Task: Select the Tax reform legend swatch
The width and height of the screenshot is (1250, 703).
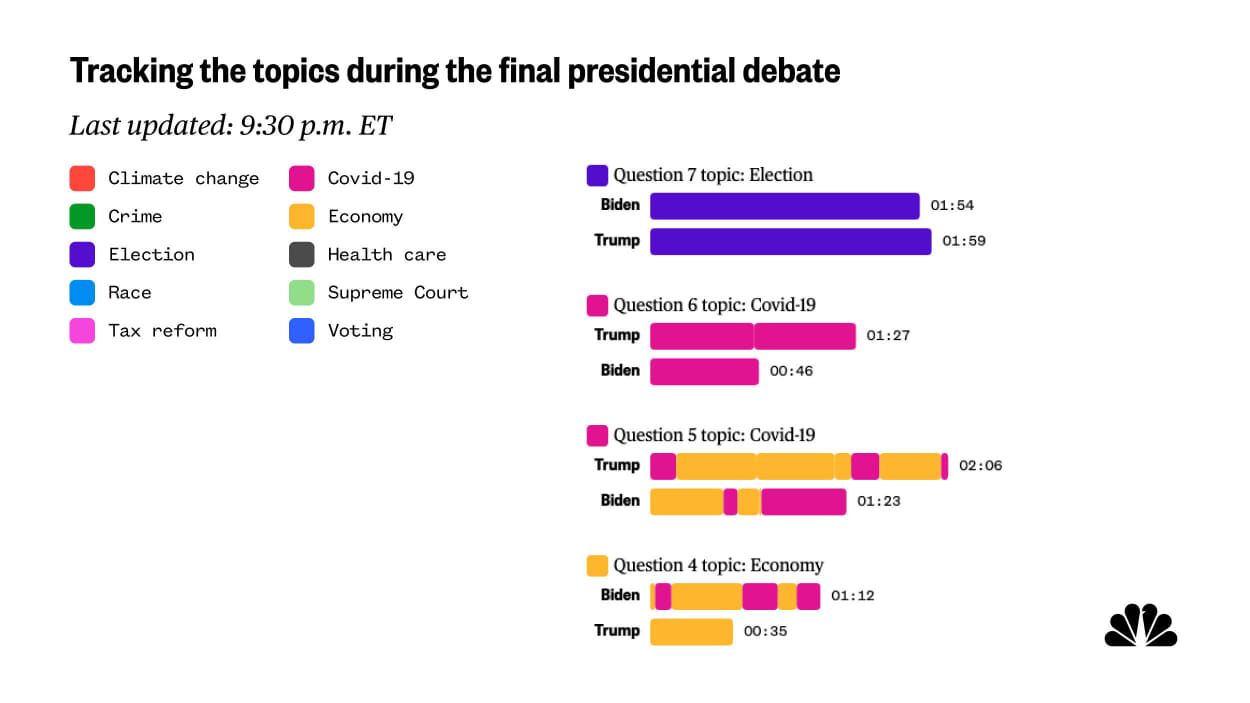Action: click(82, 331)
